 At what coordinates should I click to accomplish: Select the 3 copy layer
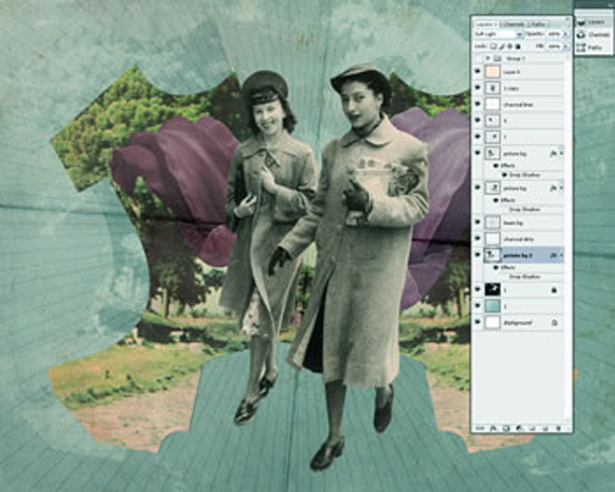524,88
